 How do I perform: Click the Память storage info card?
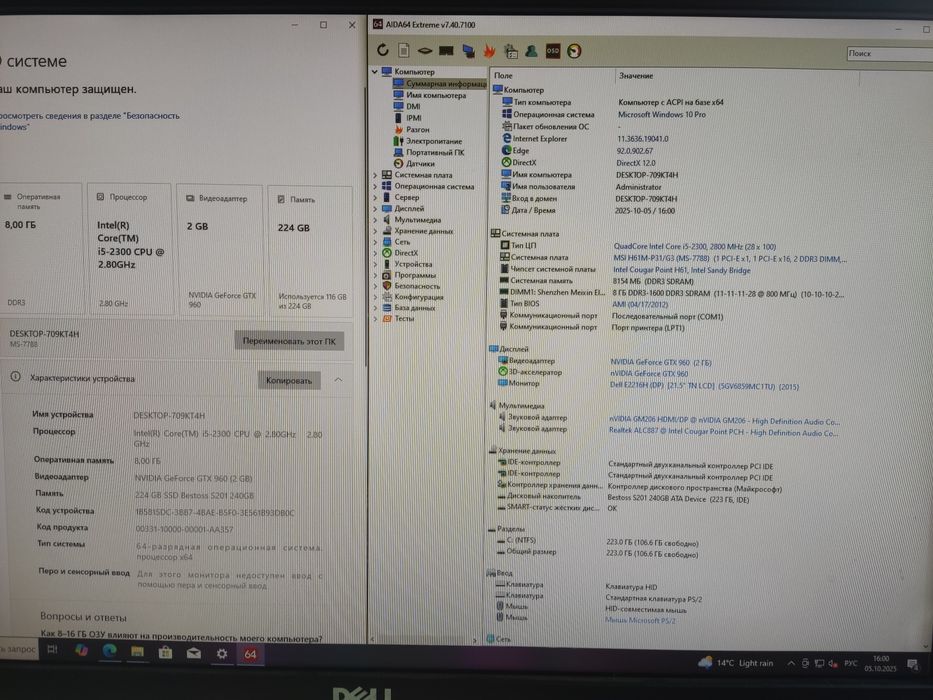pos(311,251)
